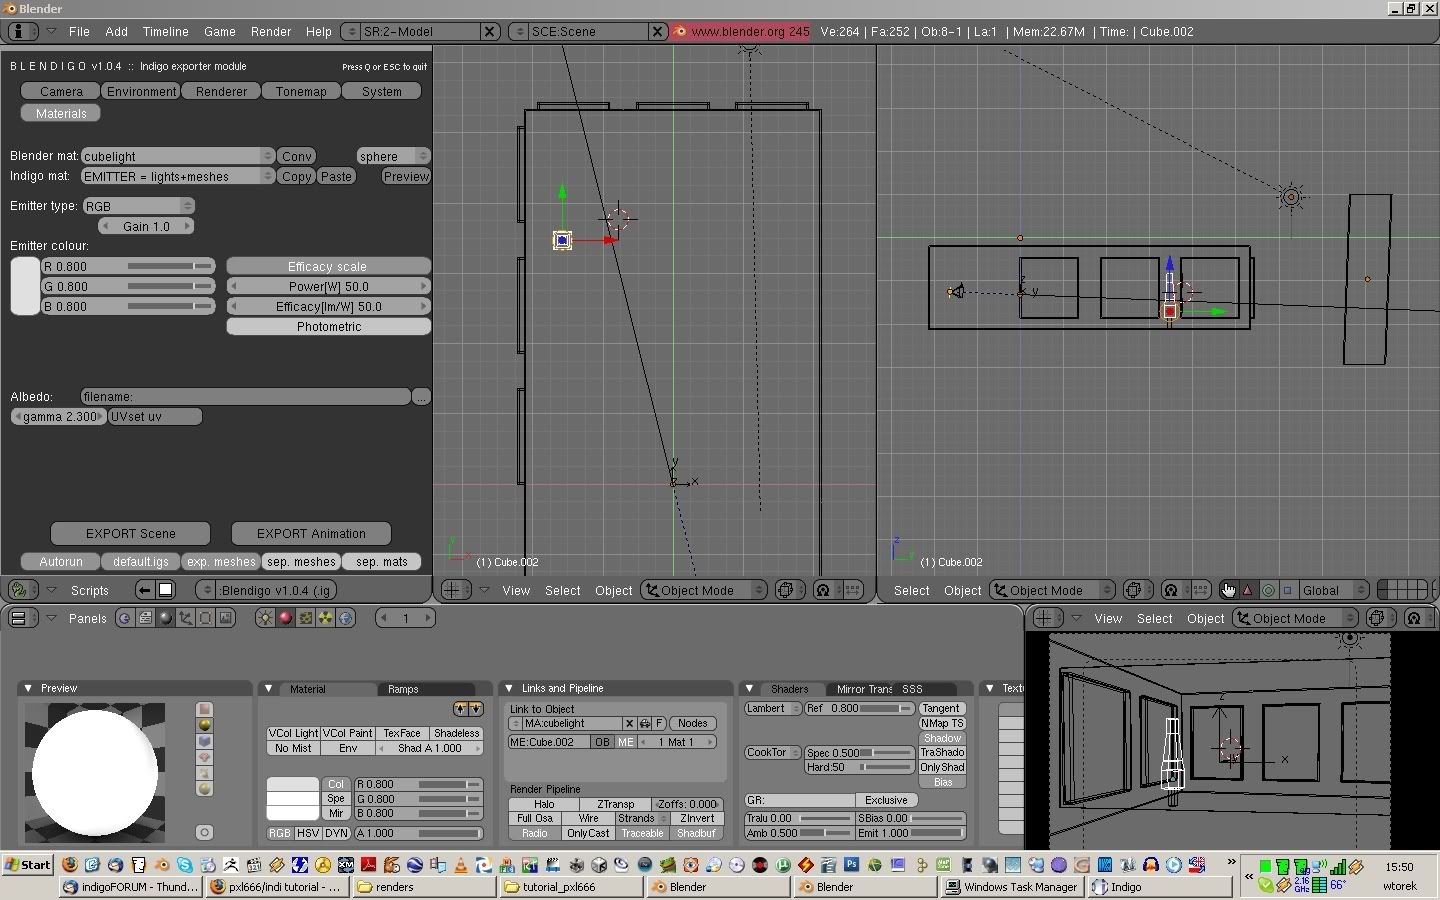The image size is (1440, 900).
Task: Open Editing context icon
Action: click(x=205, y=618)
